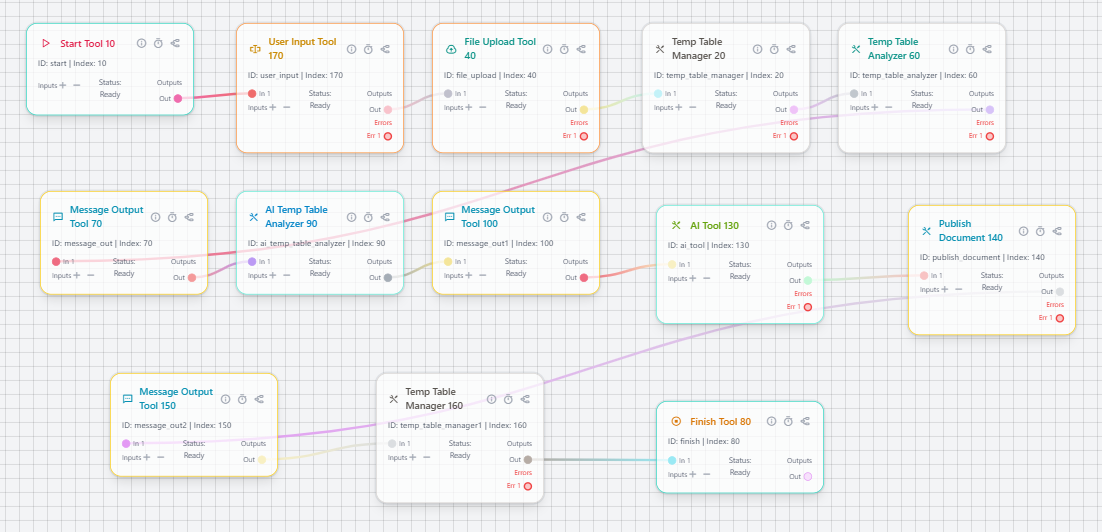Remove an input from Temp Table Manager 160
Screen dimensions: 1102x532
[427, 457]
